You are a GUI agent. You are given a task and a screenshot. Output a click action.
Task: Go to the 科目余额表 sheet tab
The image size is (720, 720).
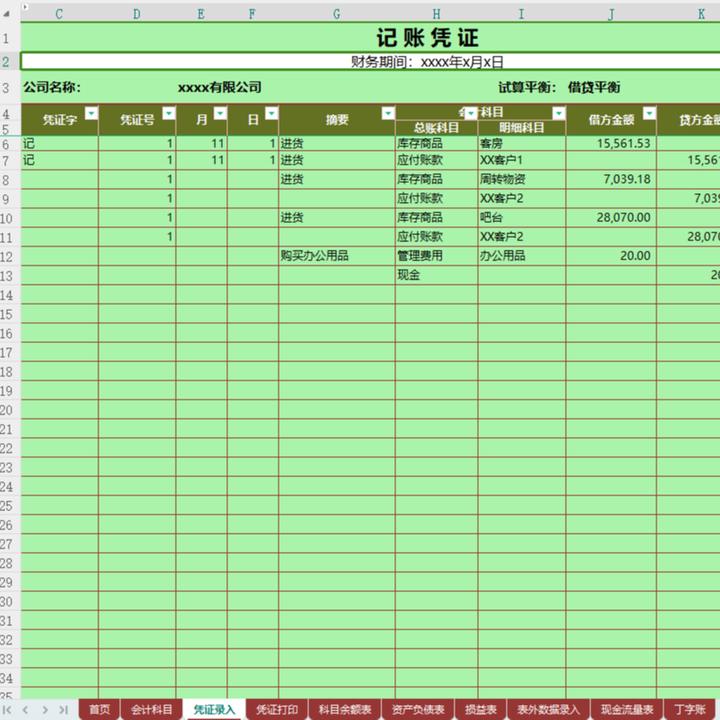345,710
